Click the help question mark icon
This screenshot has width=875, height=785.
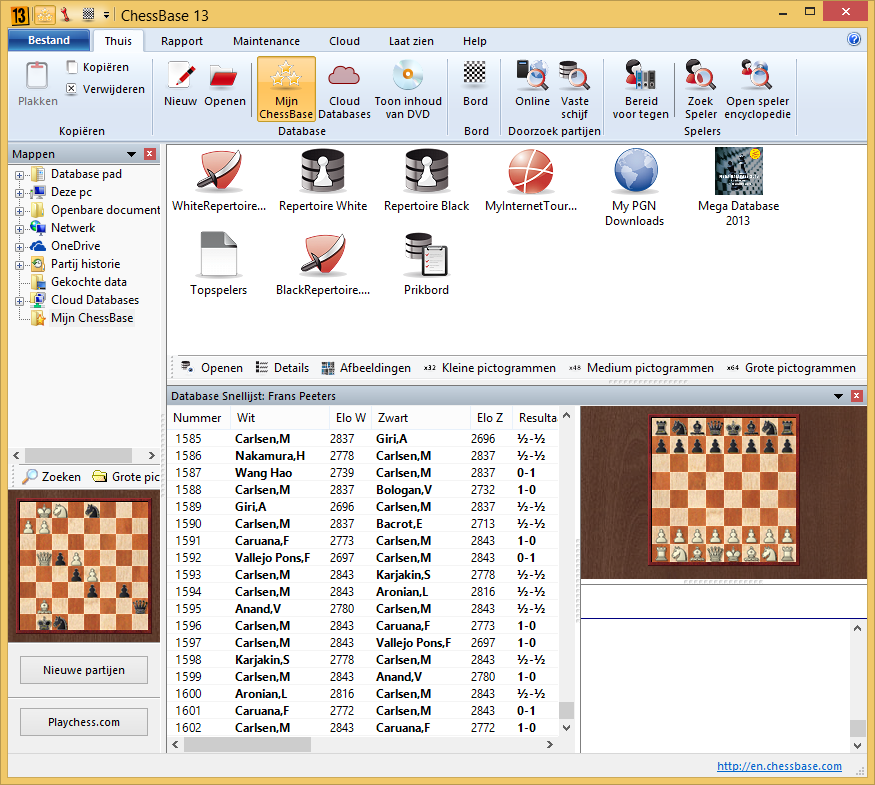[853, 40]
